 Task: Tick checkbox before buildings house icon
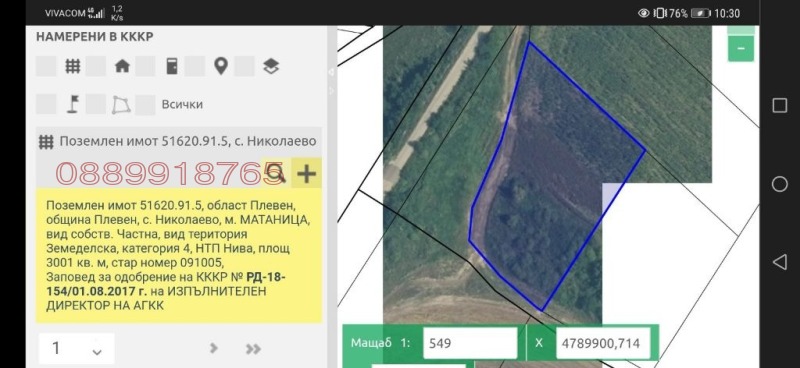pos(95,66)
